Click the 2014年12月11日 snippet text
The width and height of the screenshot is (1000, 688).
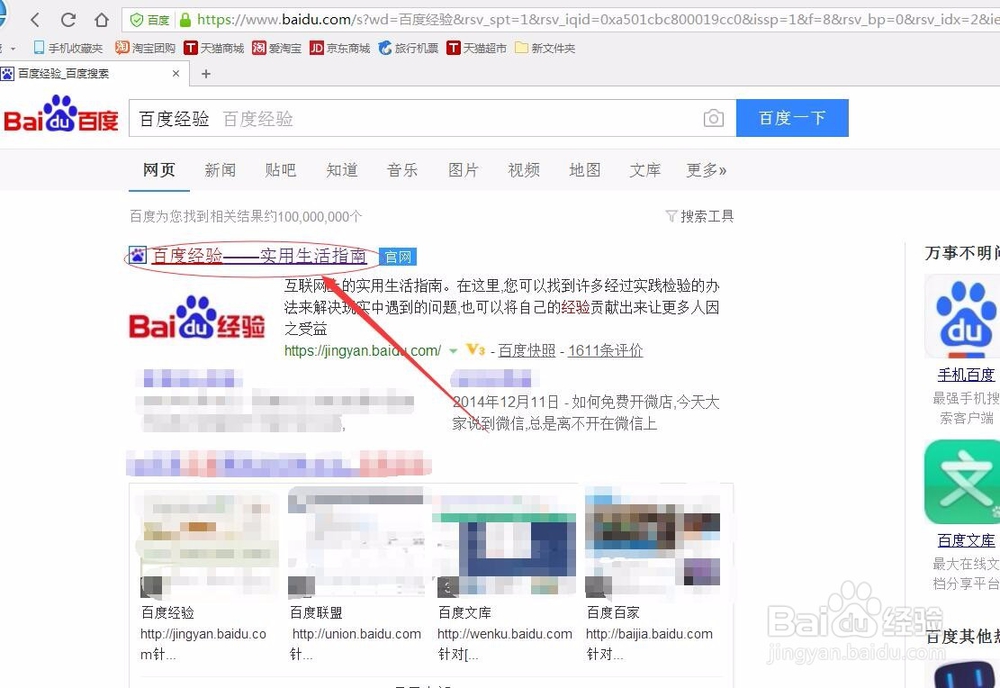(x=506, y=402)
